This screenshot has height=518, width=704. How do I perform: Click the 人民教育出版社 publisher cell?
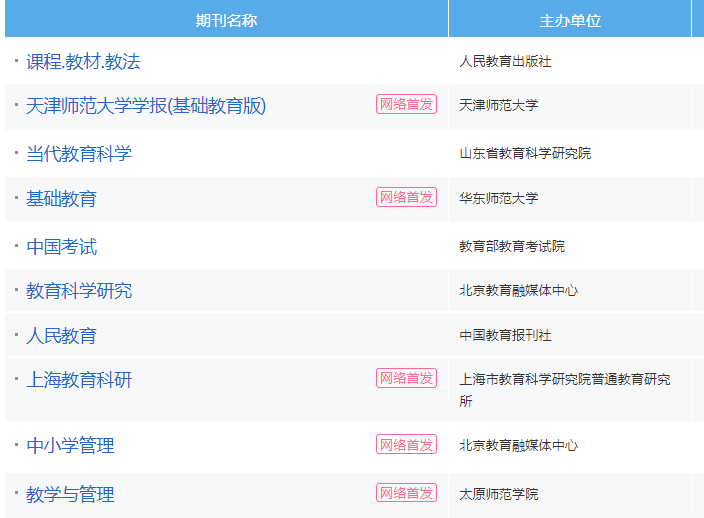[x=505, y=62]
